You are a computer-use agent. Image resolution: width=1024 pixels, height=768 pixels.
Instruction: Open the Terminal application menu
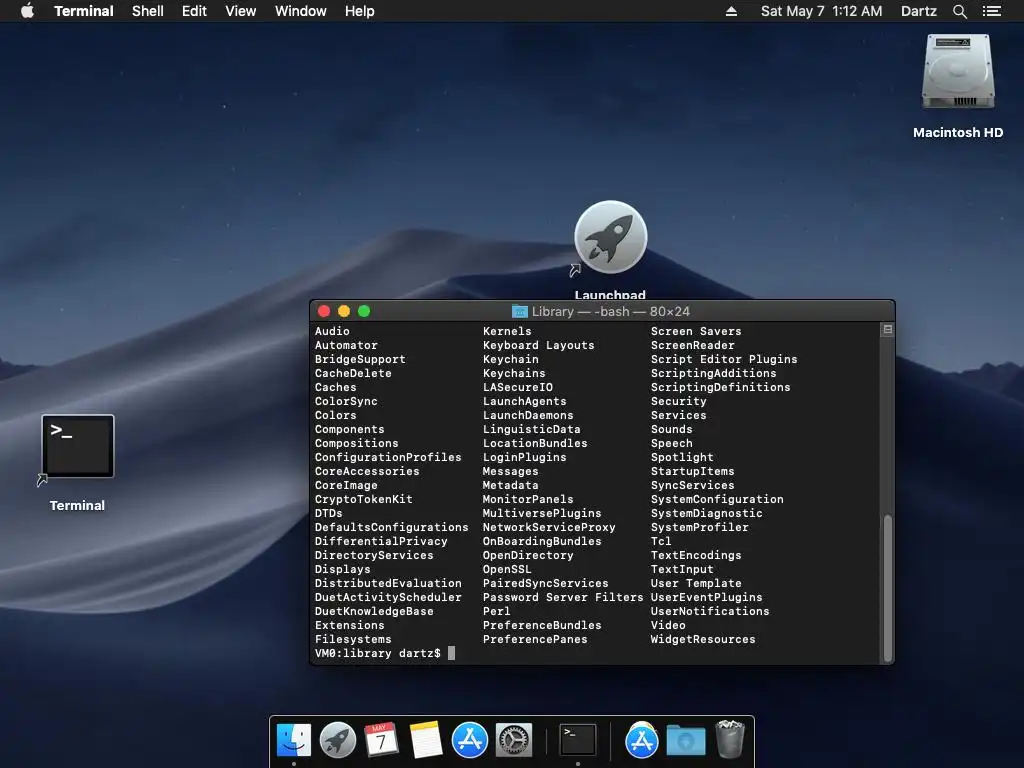click(x=84, y=11)
